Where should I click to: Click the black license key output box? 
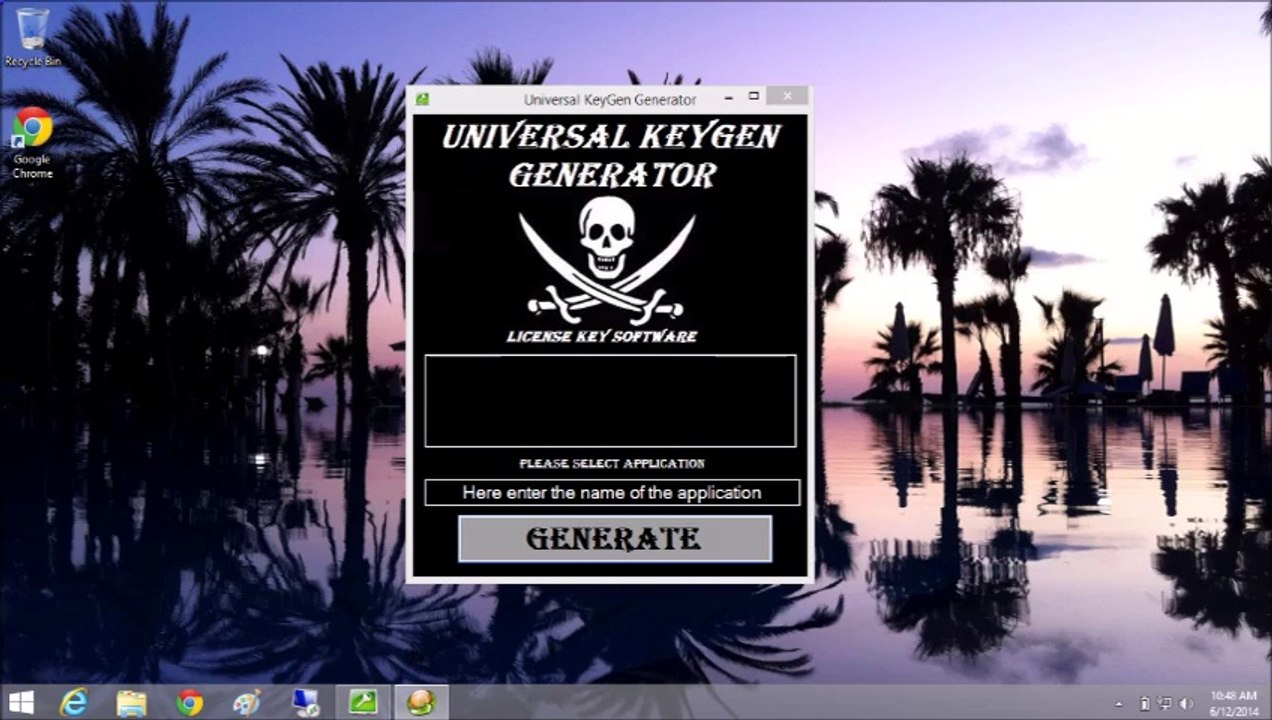(x=610, y=400)
